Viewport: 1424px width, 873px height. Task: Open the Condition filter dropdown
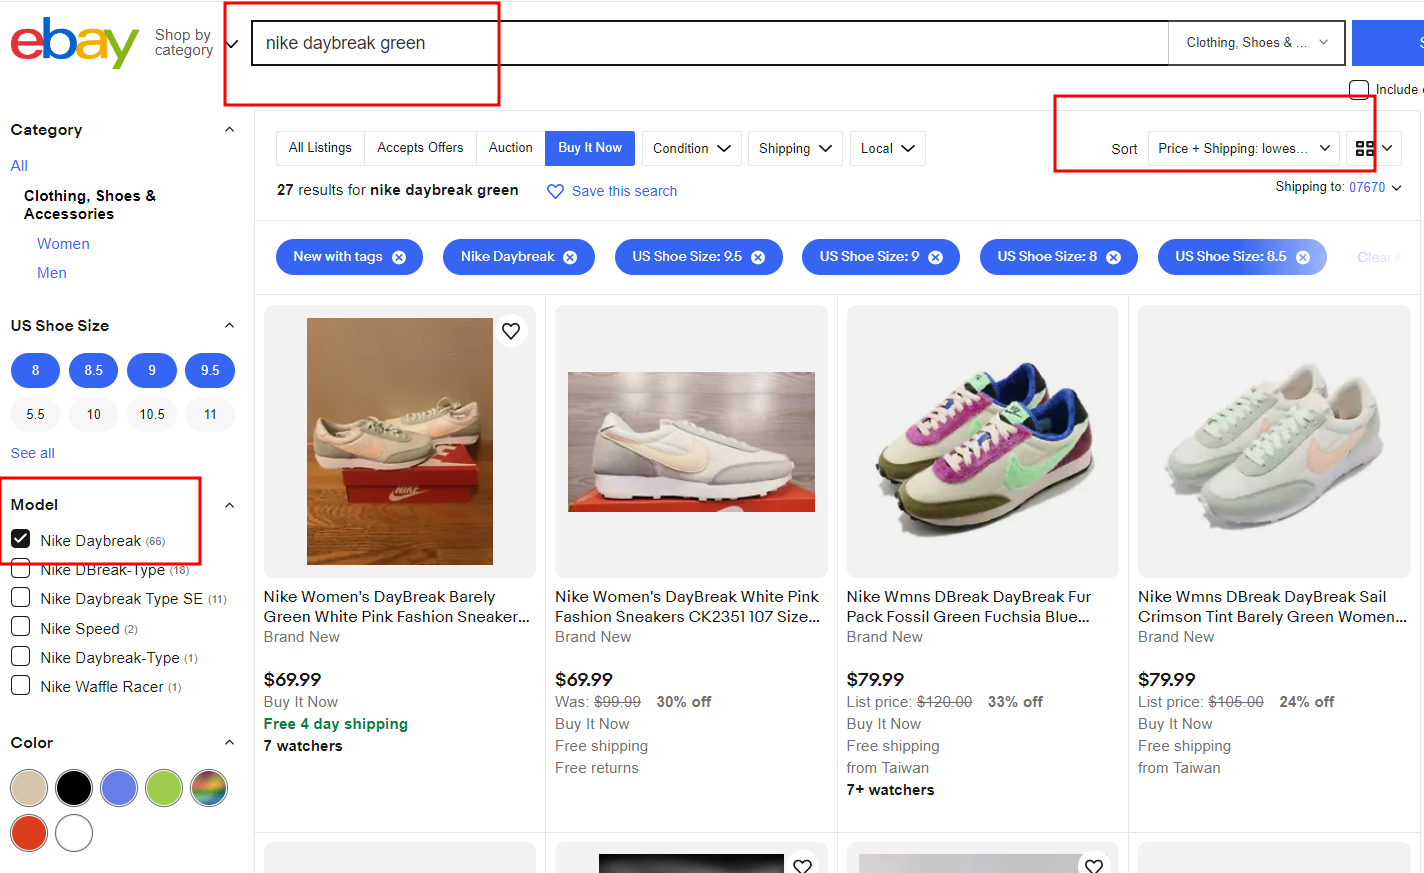pos(692,148)
